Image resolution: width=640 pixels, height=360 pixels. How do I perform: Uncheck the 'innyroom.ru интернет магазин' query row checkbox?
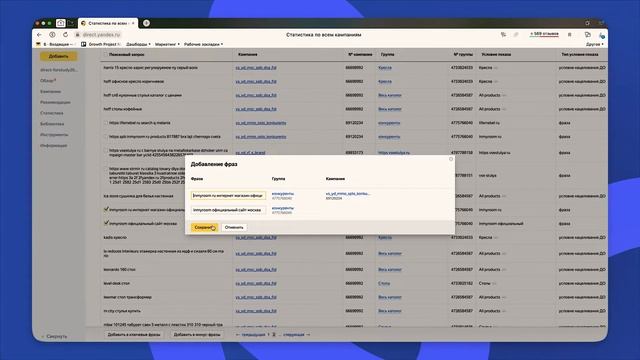tap(106, 209)
